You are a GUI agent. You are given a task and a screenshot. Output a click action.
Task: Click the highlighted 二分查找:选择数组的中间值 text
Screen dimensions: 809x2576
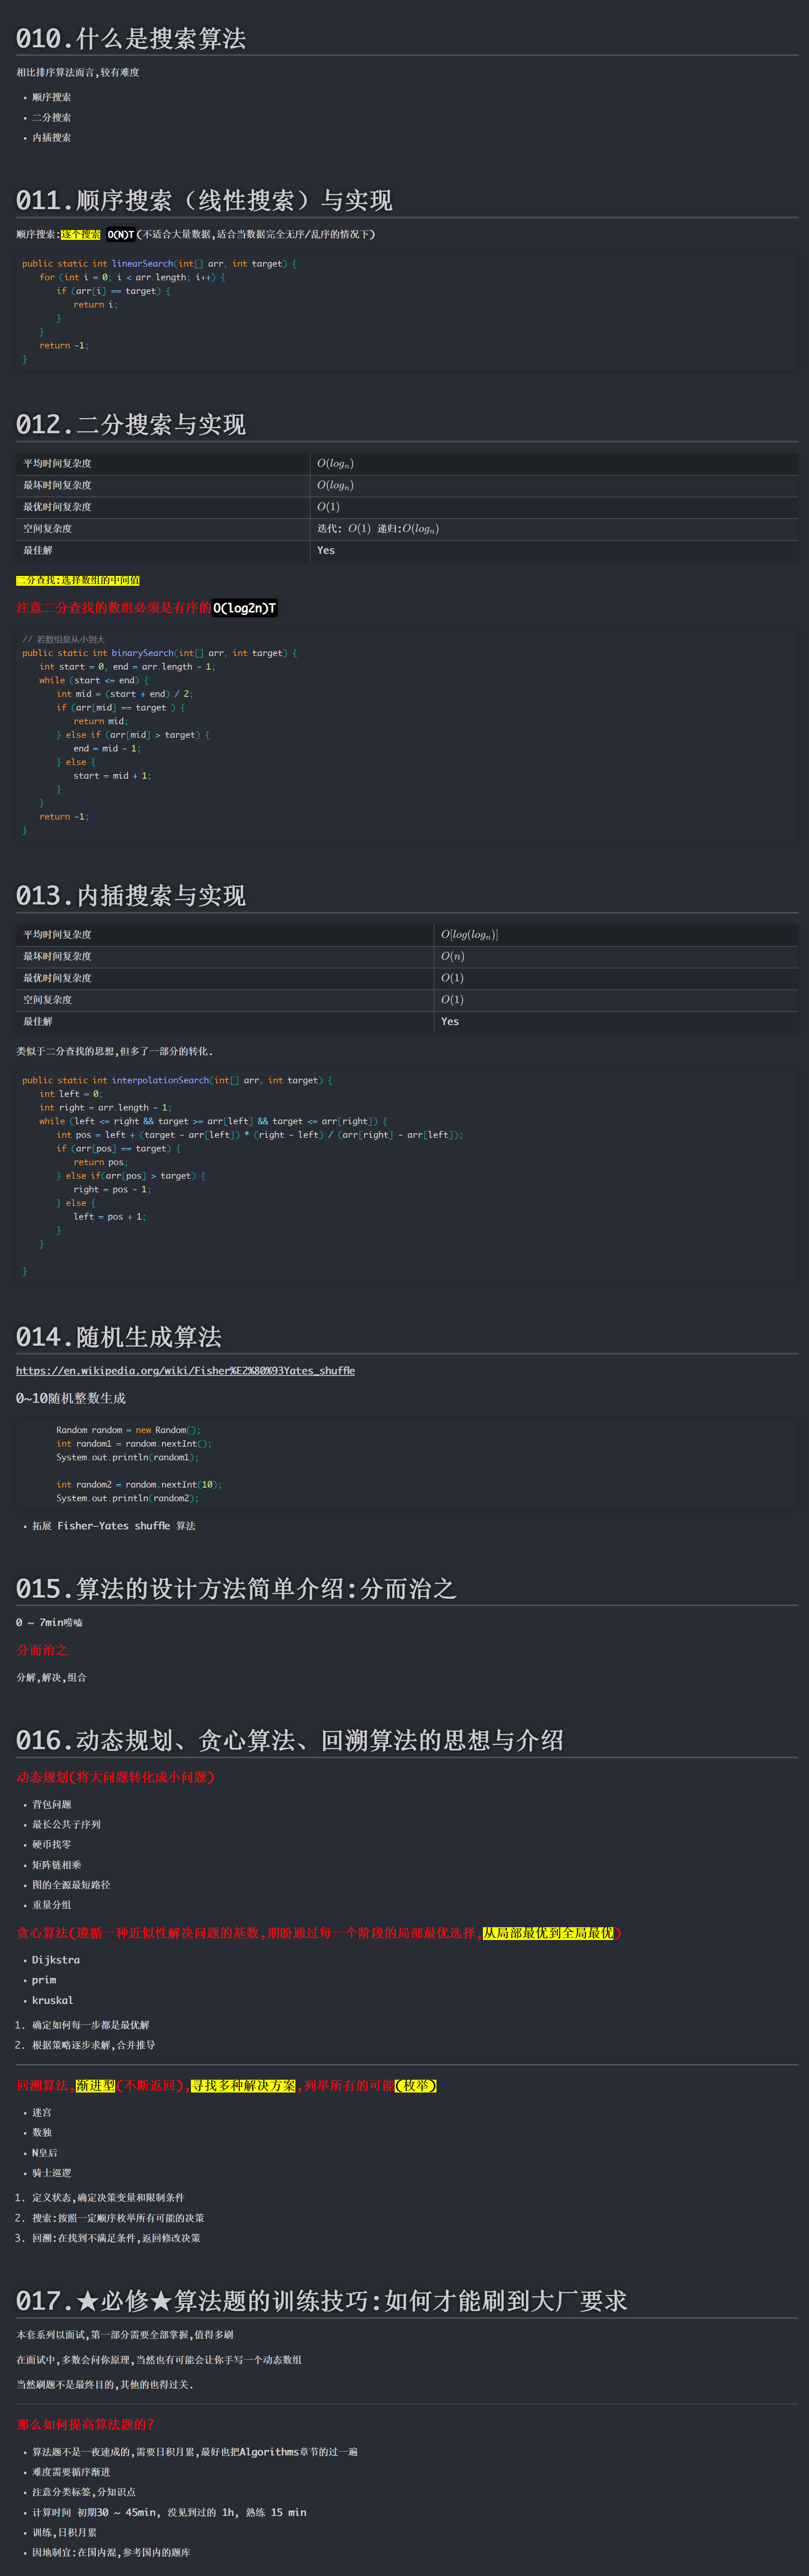tap(78, 580)
